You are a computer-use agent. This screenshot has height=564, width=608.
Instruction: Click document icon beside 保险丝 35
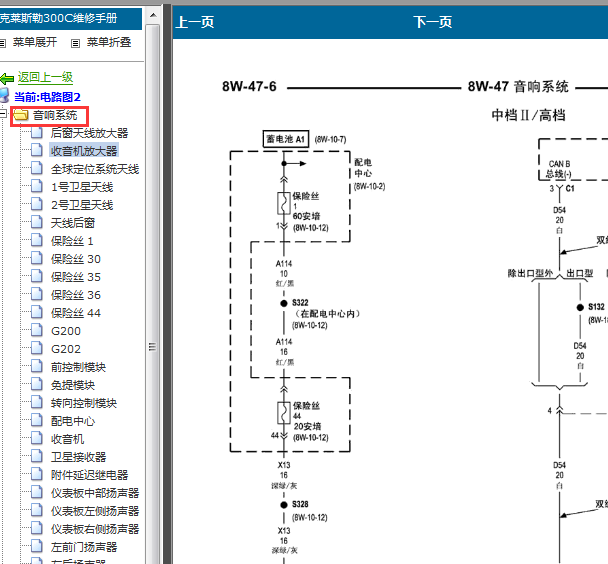[37, 276]
